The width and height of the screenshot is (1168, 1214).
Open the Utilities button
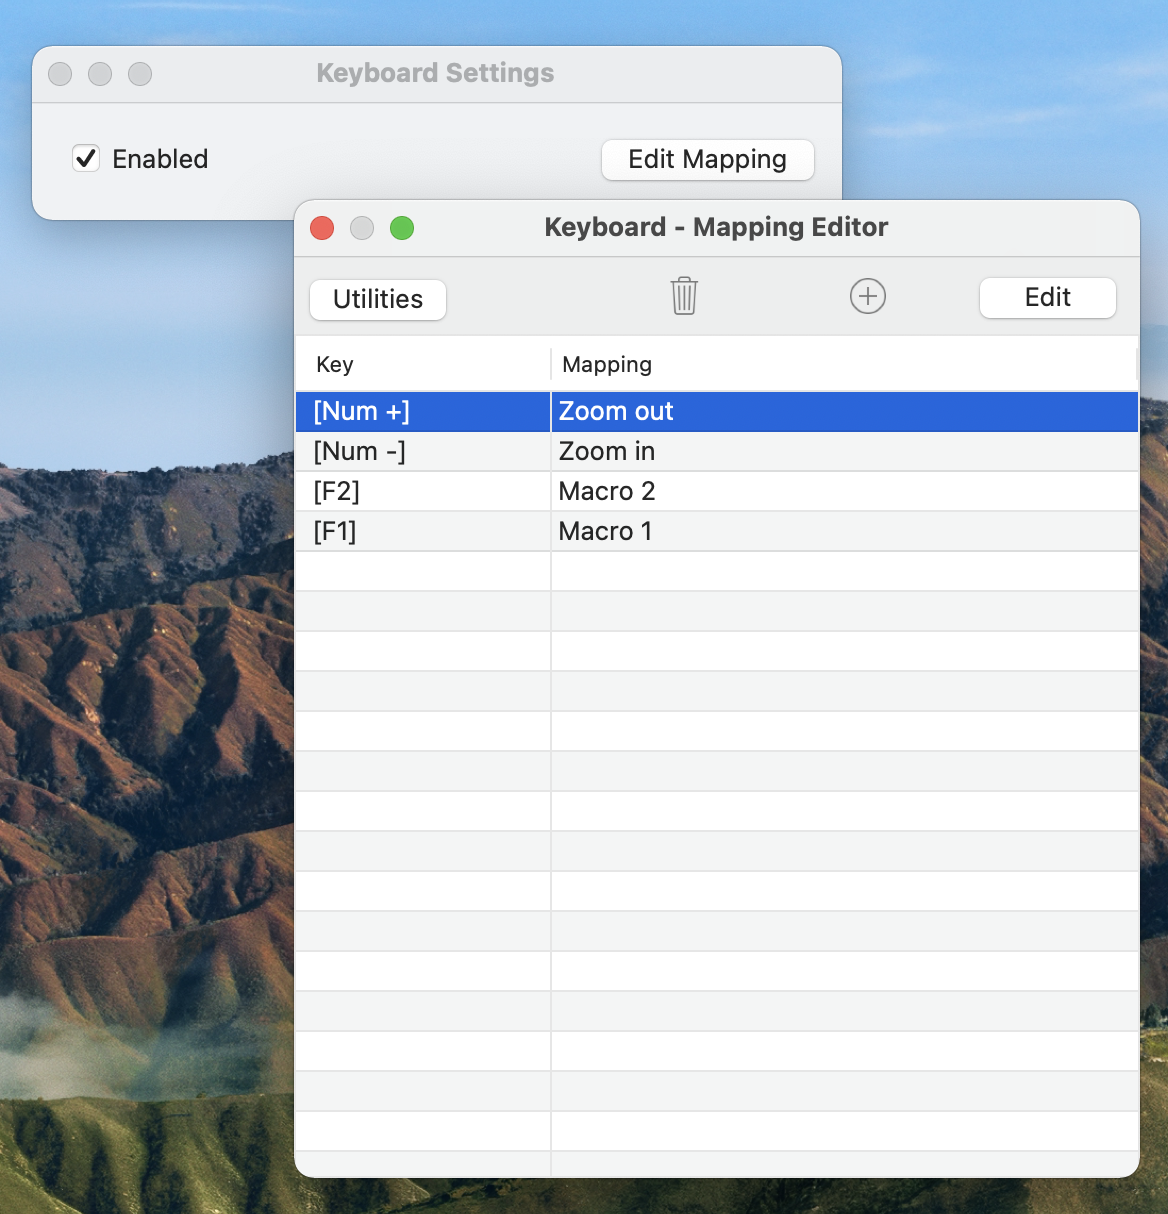coord(378,299)
